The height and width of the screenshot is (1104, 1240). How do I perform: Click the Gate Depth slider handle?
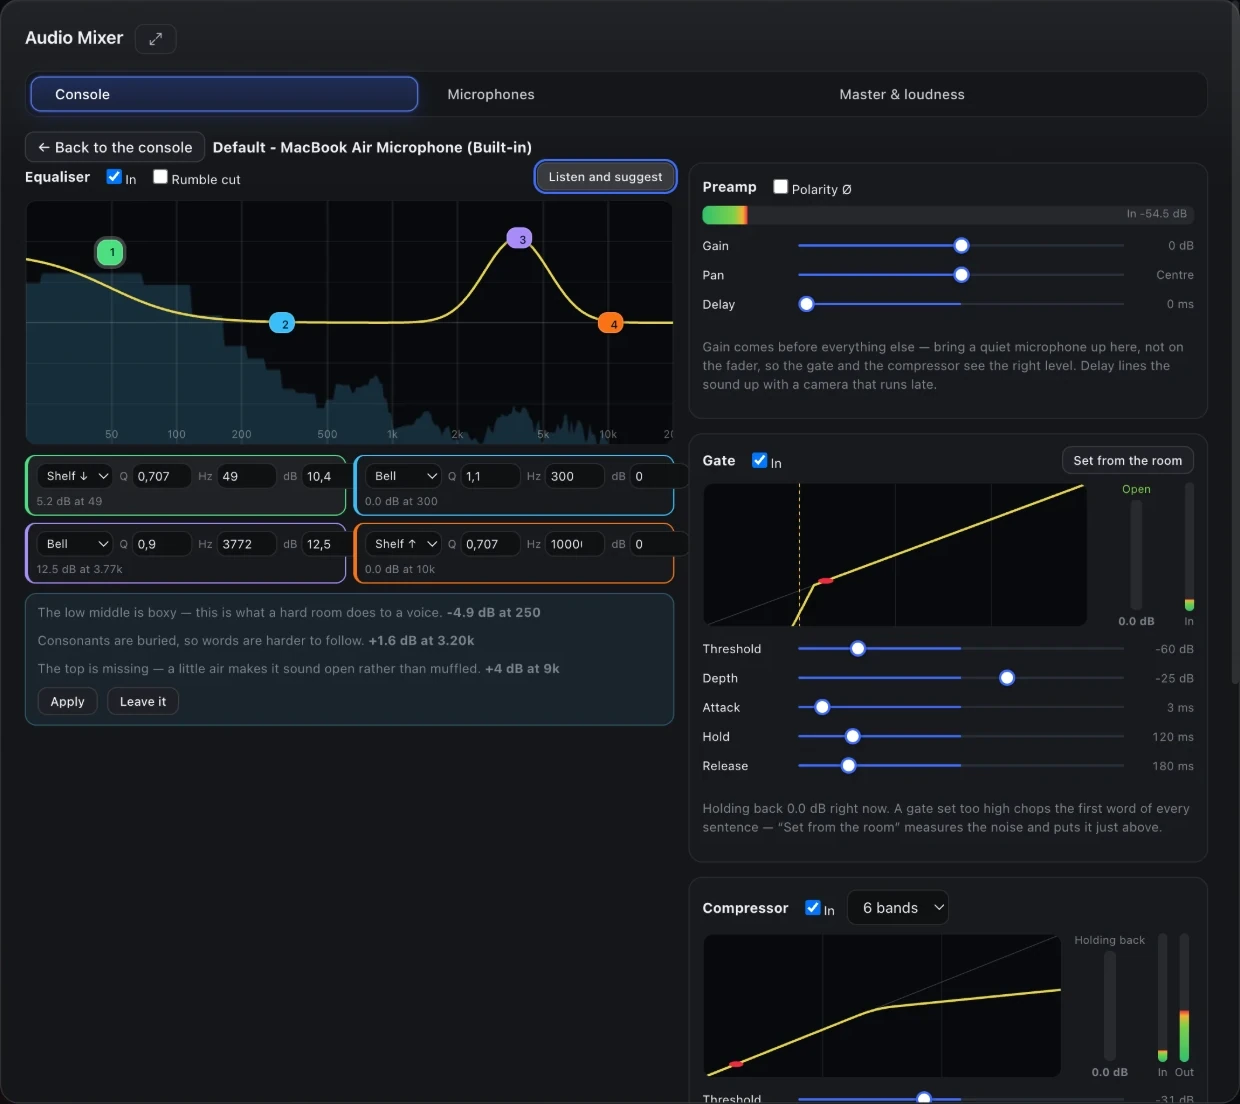point(1007,678)
